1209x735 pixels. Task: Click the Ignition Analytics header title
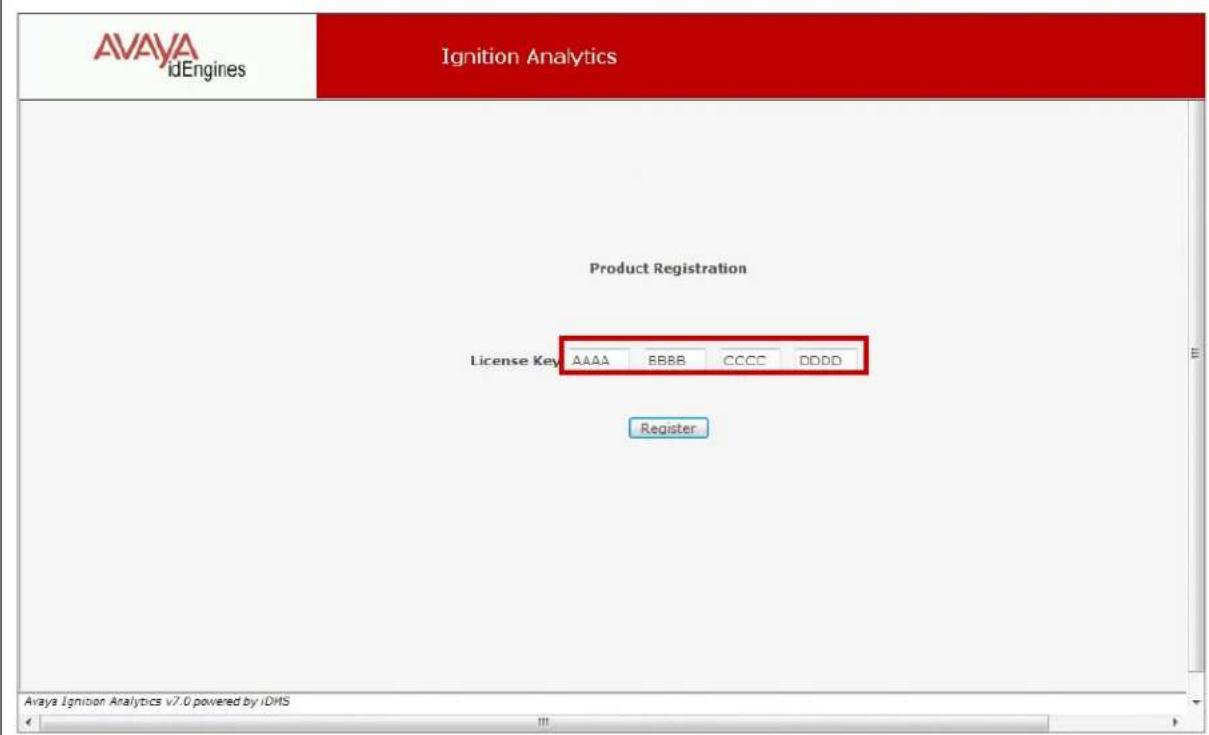(528, 56)
